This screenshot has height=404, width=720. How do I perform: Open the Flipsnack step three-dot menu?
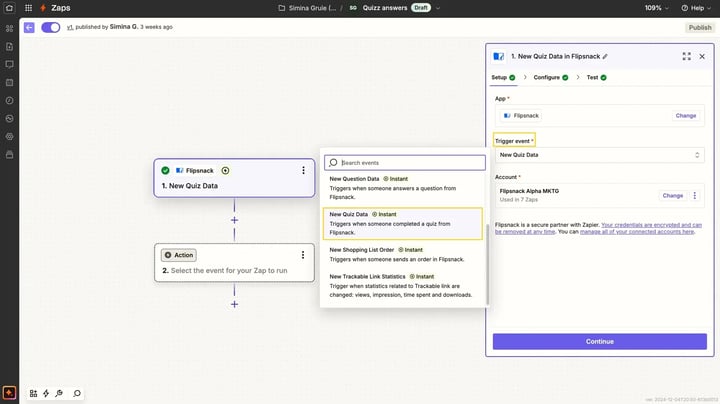click(x=303, y=170)
